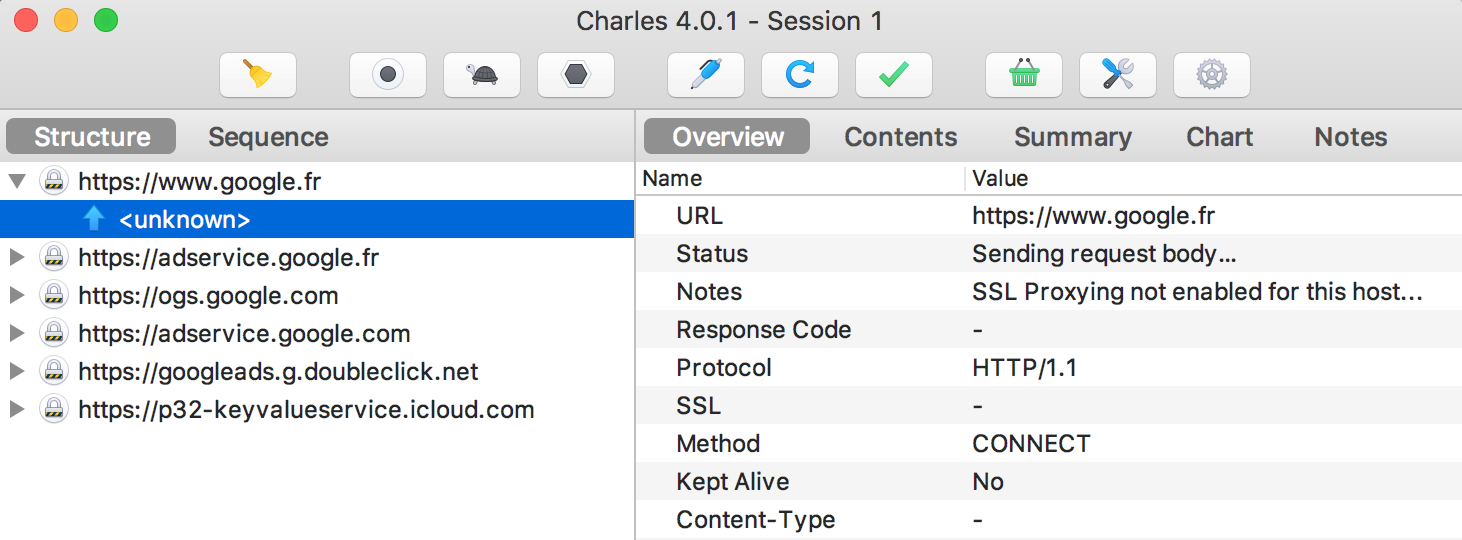Open the Summary tab
The image size is (1462, 540).
tap(1073, 137)
